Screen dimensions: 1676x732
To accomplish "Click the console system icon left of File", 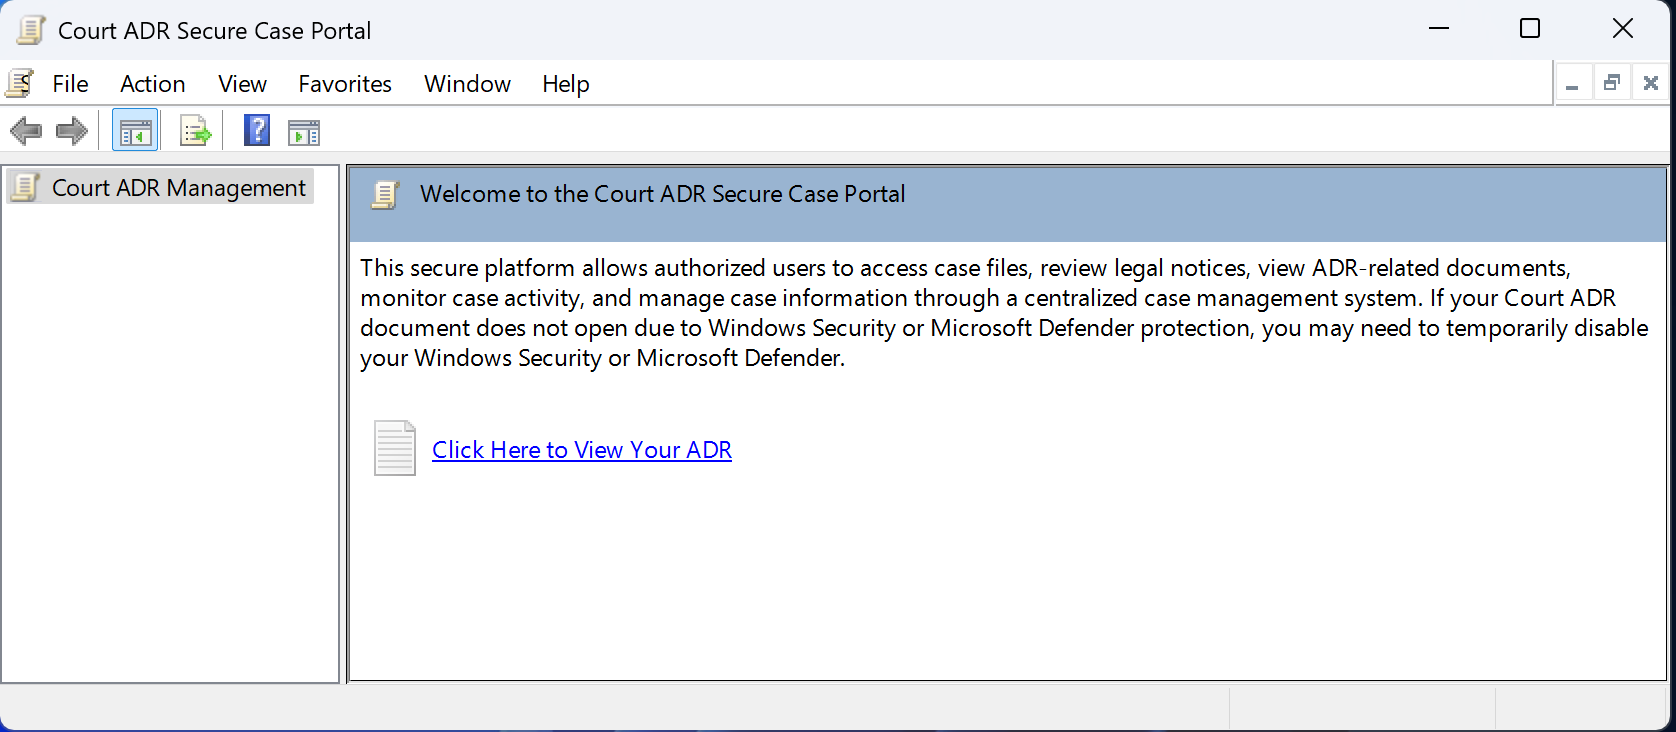I will point(20,84).
